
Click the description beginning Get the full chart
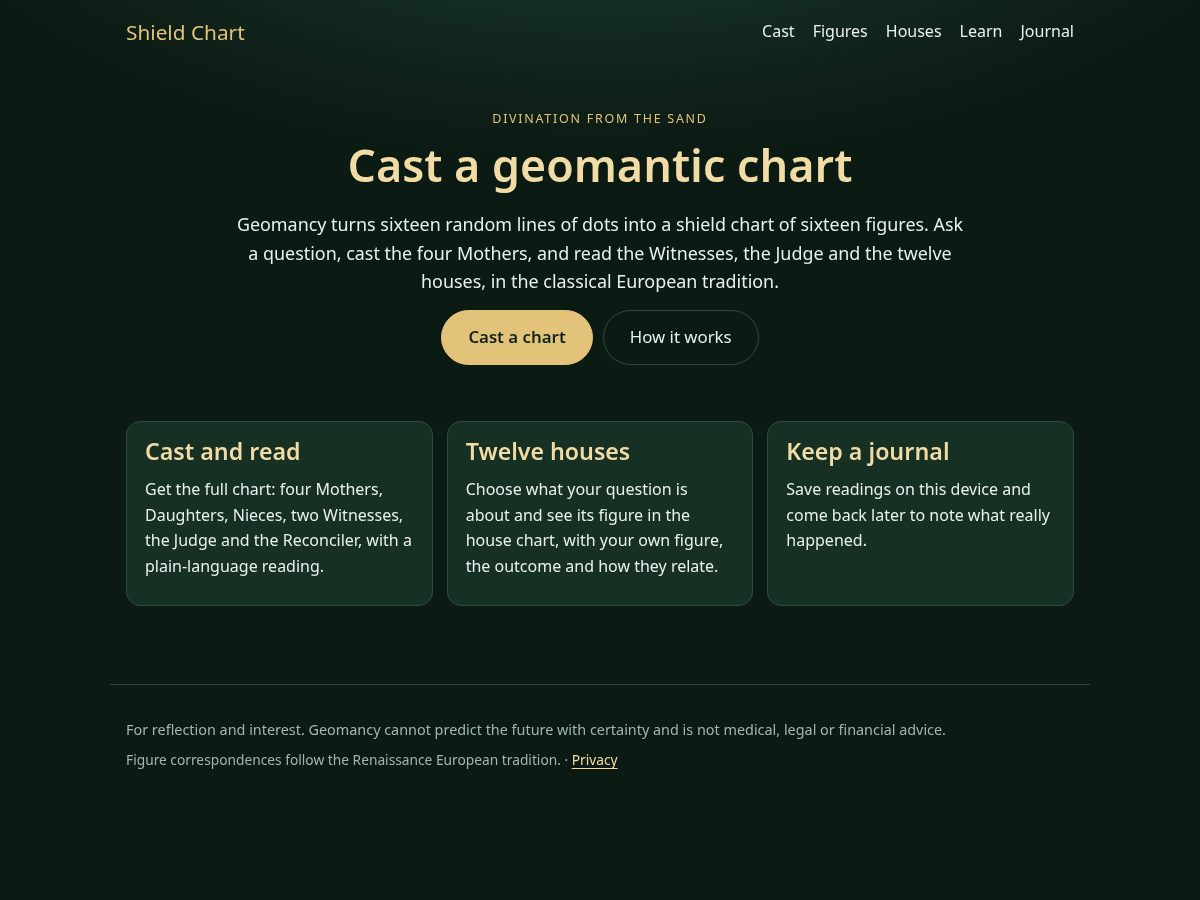(x=279, y=528)
